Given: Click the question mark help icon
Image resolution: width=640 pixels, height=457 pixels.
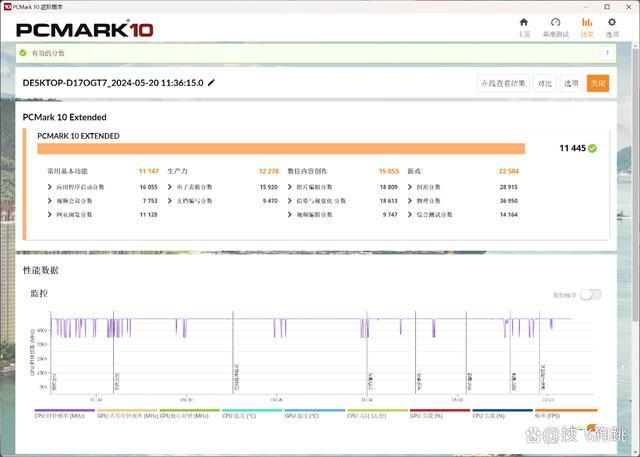Looking at the screenshot, I should pos(606,53).
